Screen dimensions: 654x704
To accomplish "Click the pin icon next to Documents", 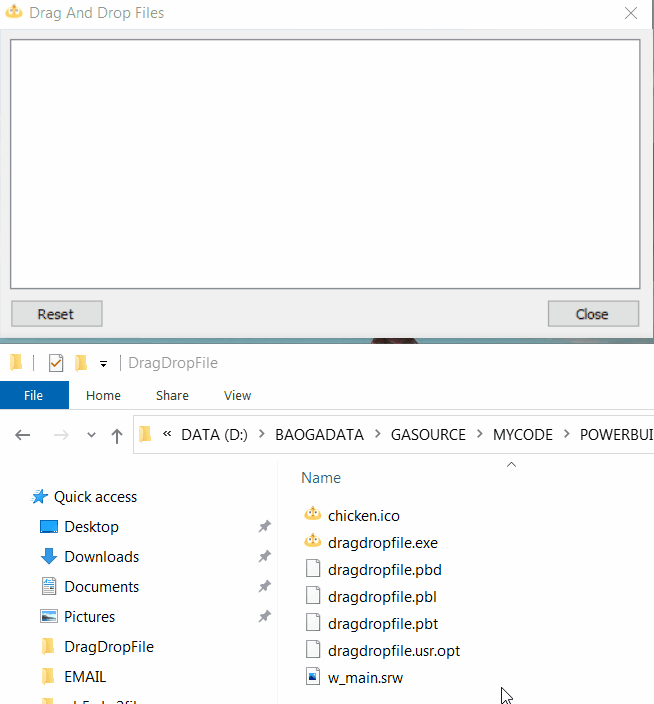I will click(265, 586).
